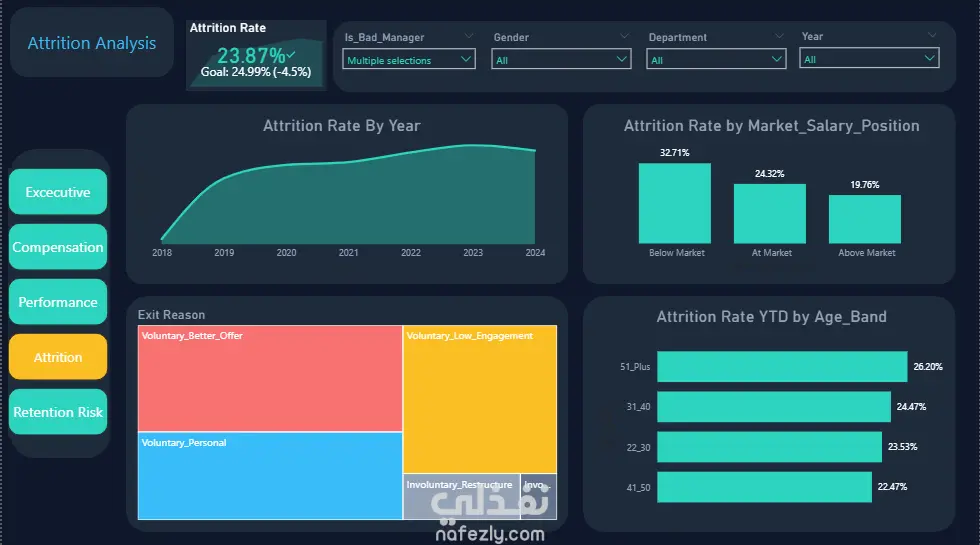Select the 22_30 age band bar
Image resolution: width=980 pixels, height=545 pixels.
pyautogui.click(x=769, y=447)
